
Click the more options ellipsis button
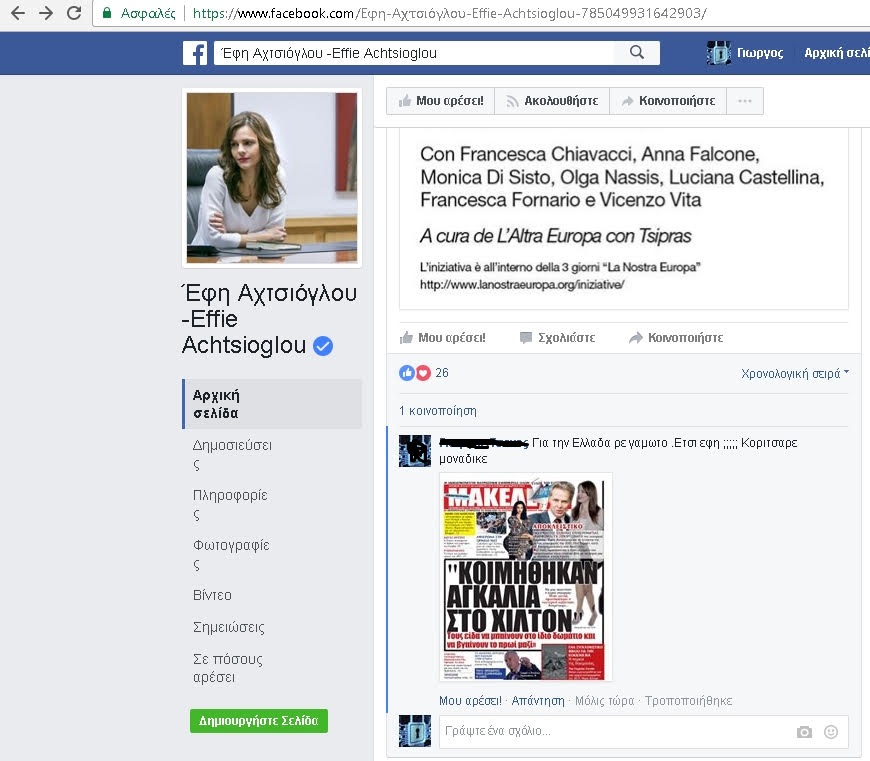745,101
